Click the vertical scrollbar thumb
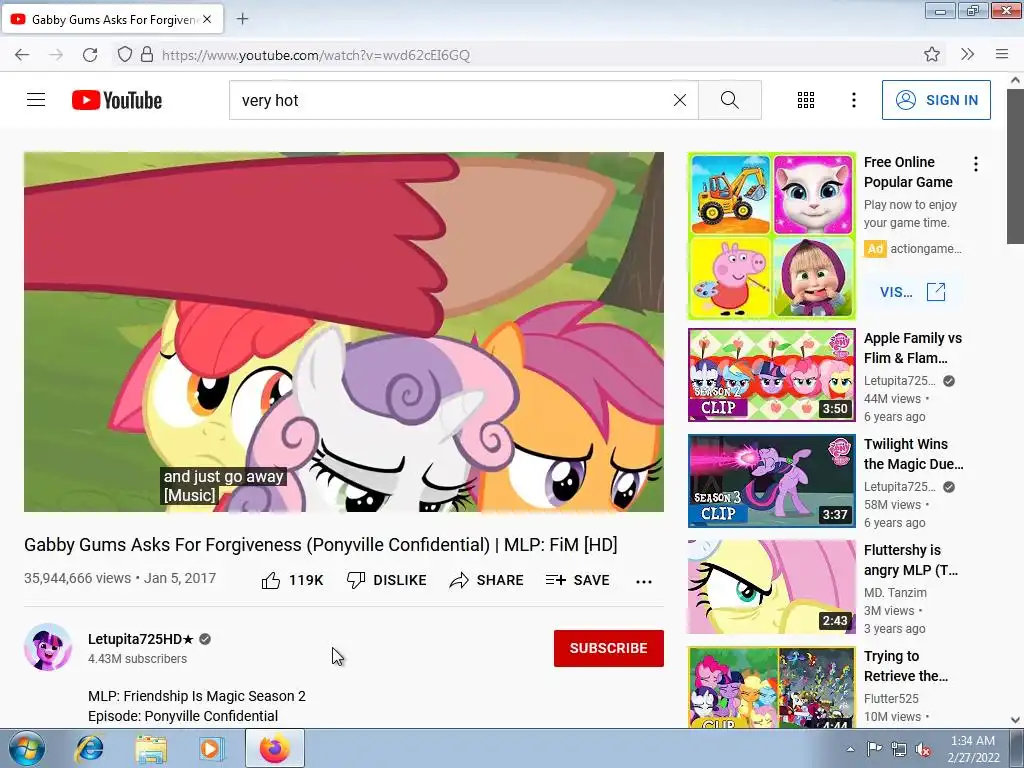The image size is (1024, 768). (1015, 166)
